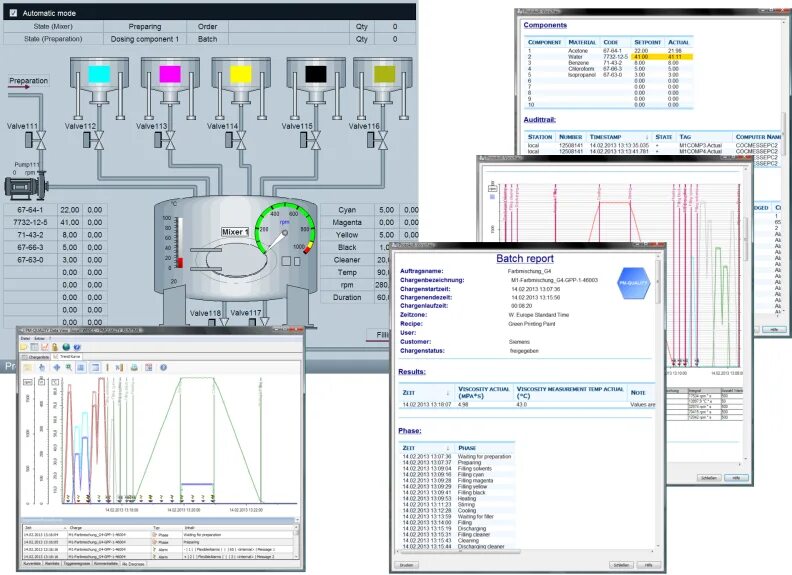Click the black ink tank swatch
This screenshot has width=792, height=575.
pyautogui.click(x=316, y=74)
